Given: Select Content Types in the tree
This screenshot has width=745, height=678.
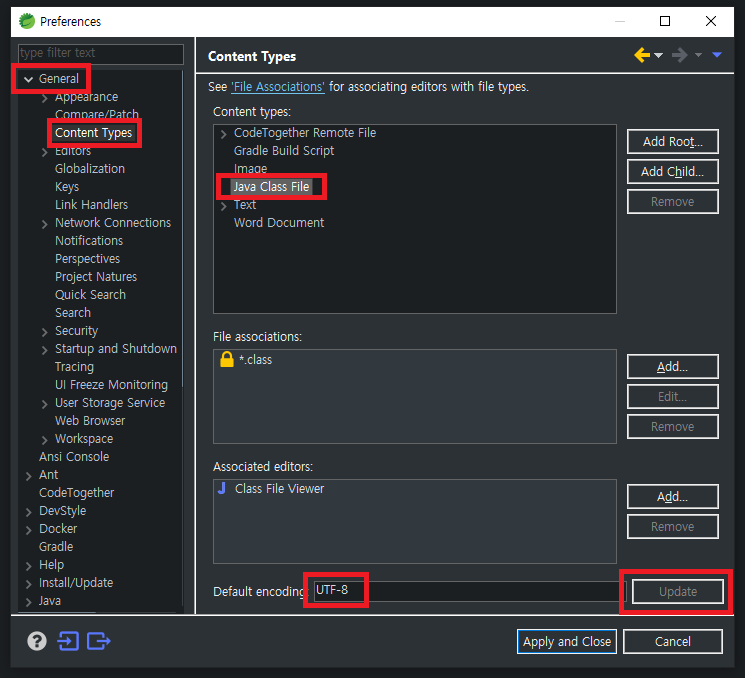Looking at the screenshot, I should coord(94,133).
